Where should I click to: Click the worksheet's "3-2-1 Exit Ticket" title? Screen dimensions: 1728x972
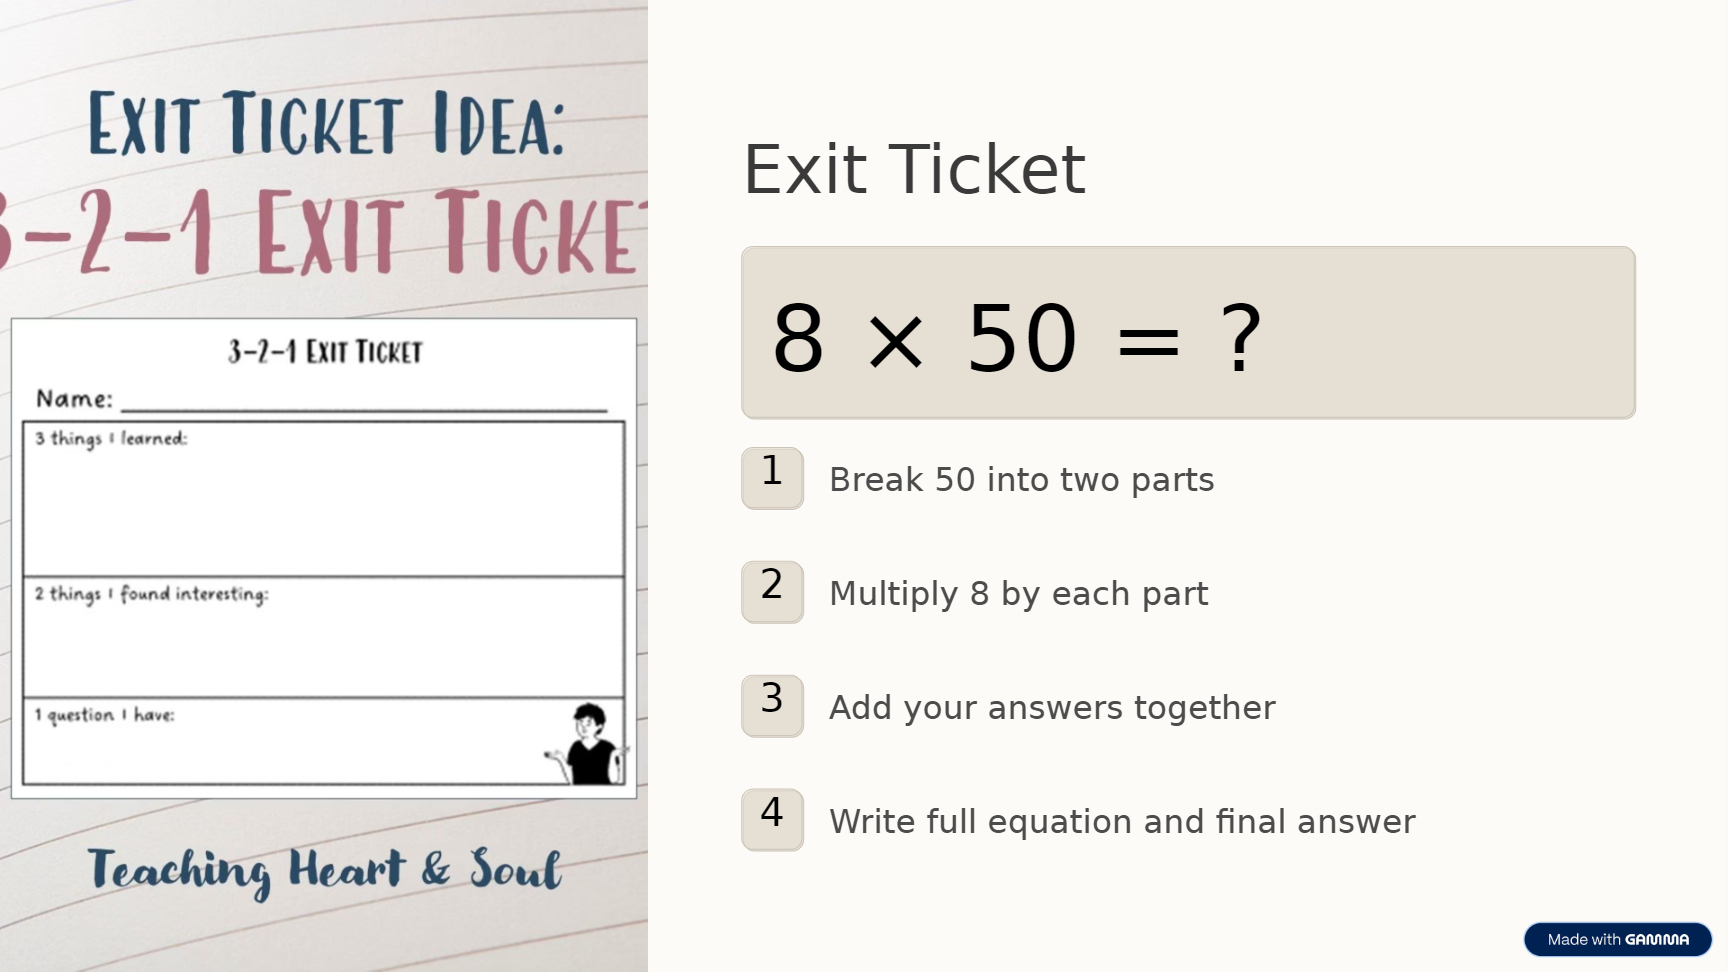[325, 352]
